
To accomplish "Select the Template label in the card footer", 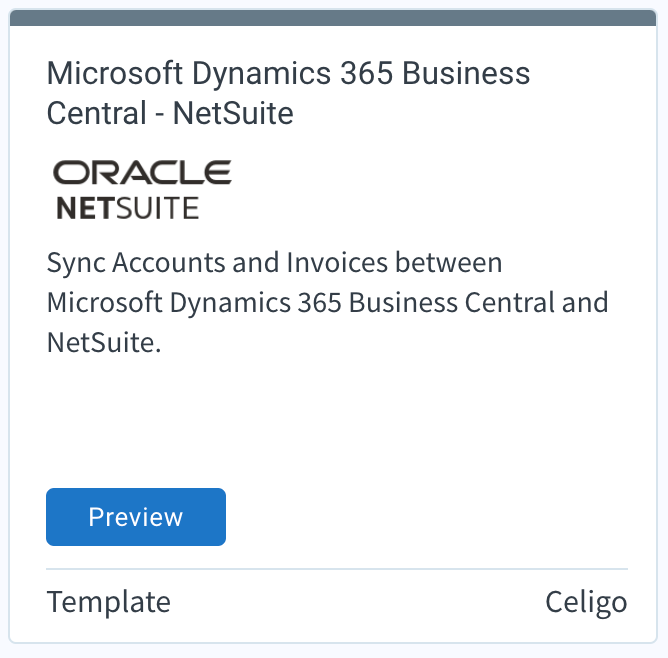I will point(109,602).
